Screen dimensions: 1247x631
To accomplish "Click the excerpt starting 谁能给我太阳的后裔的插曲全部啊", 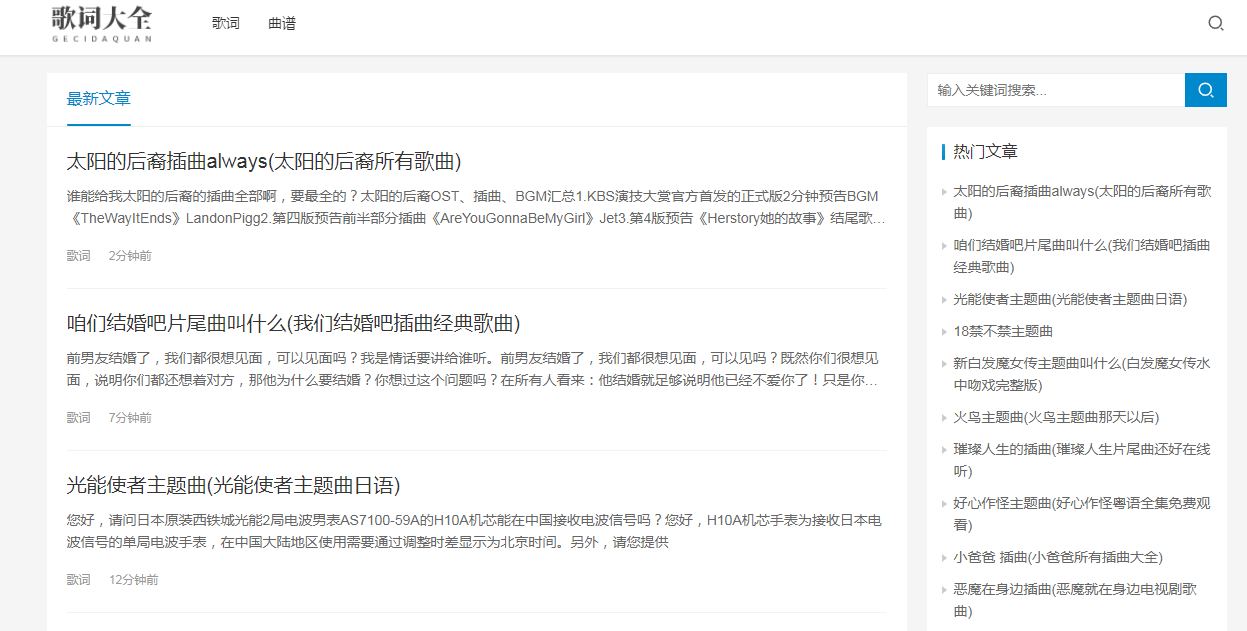I will coord(476,207).
